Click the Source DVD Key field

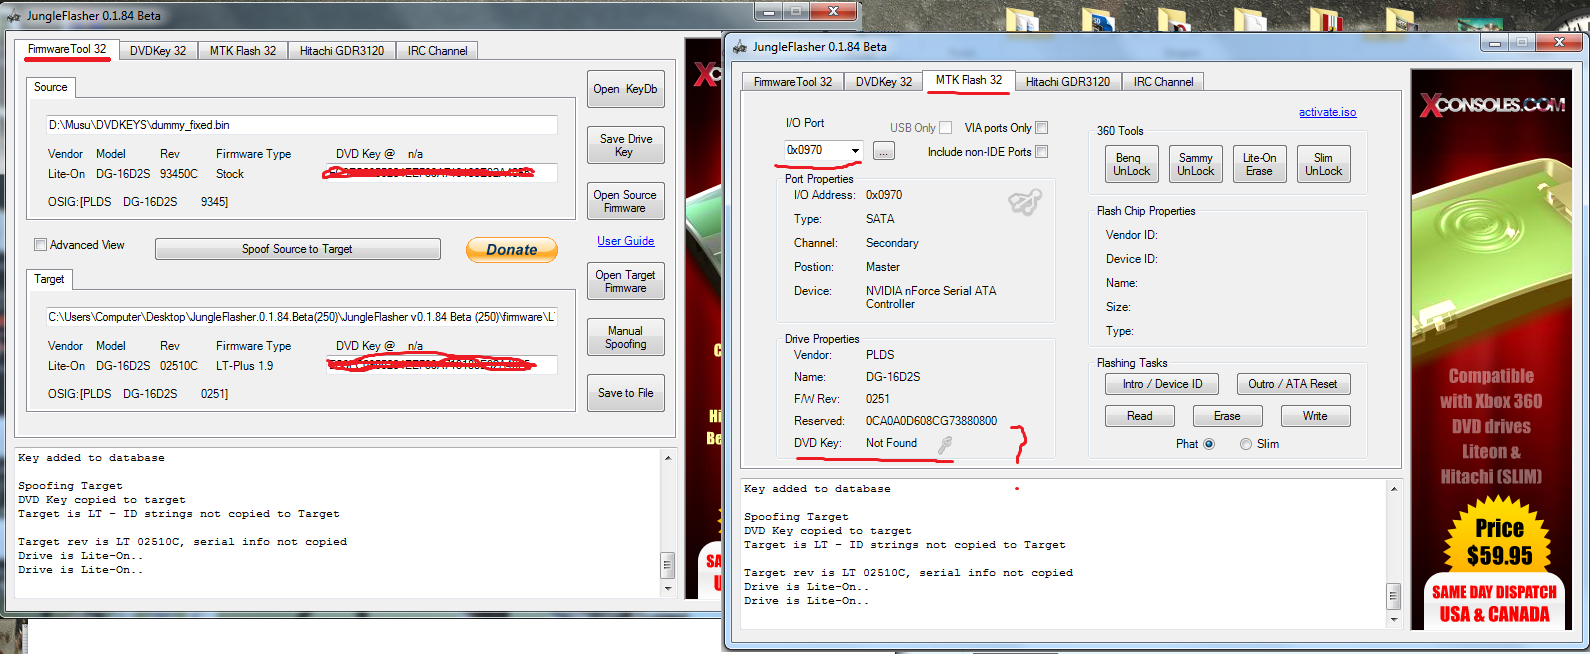(441, 173)
